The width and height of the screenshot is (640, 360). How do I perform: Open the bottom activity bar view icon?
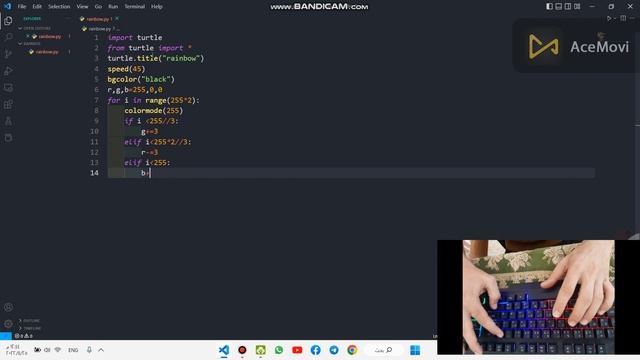[x=8, y=138]
